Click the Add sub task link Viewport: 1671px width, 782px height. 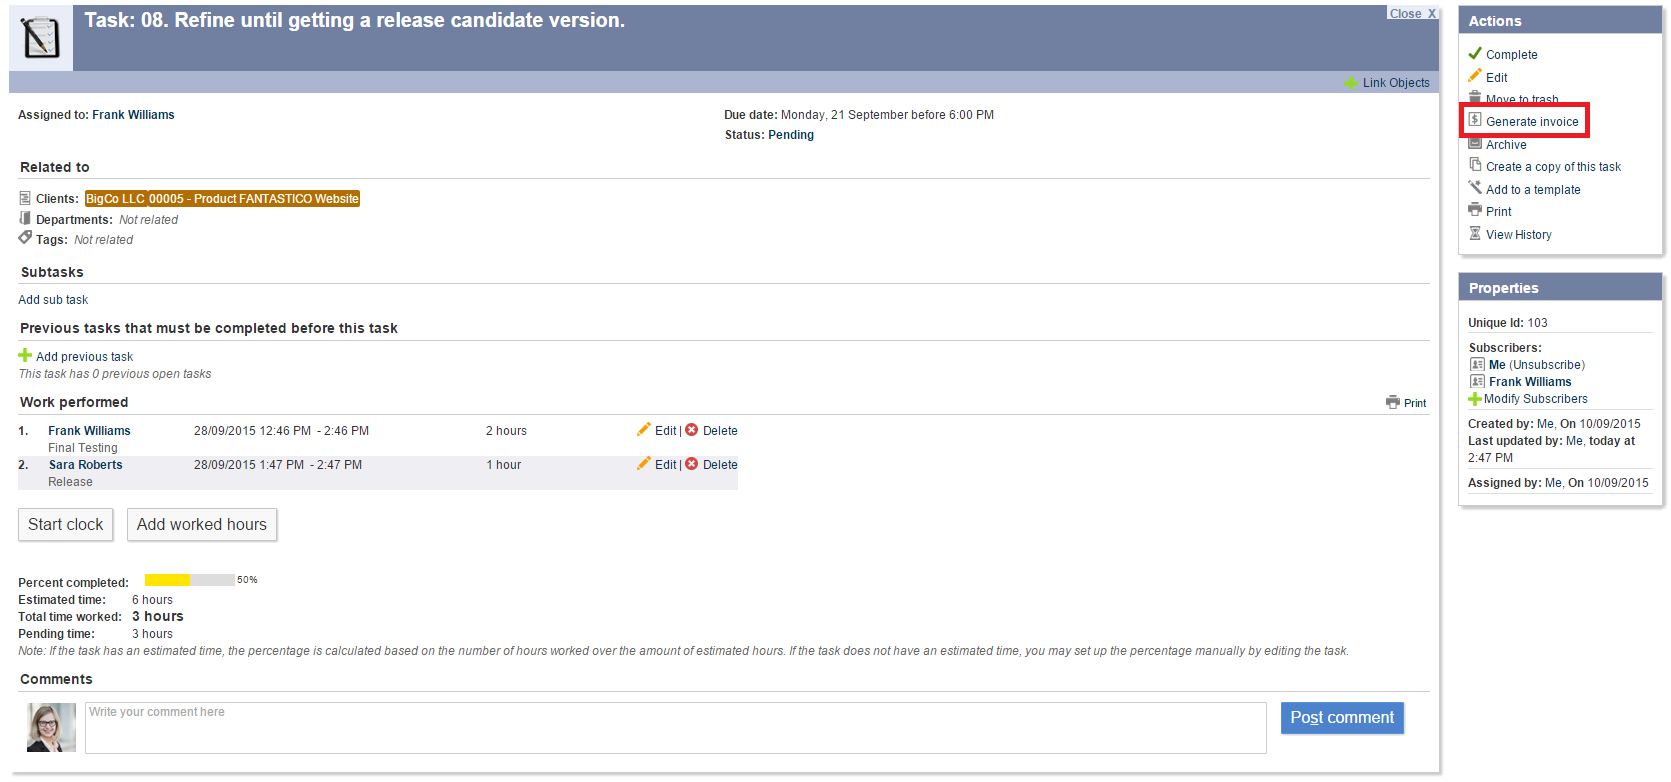(53, 300)
